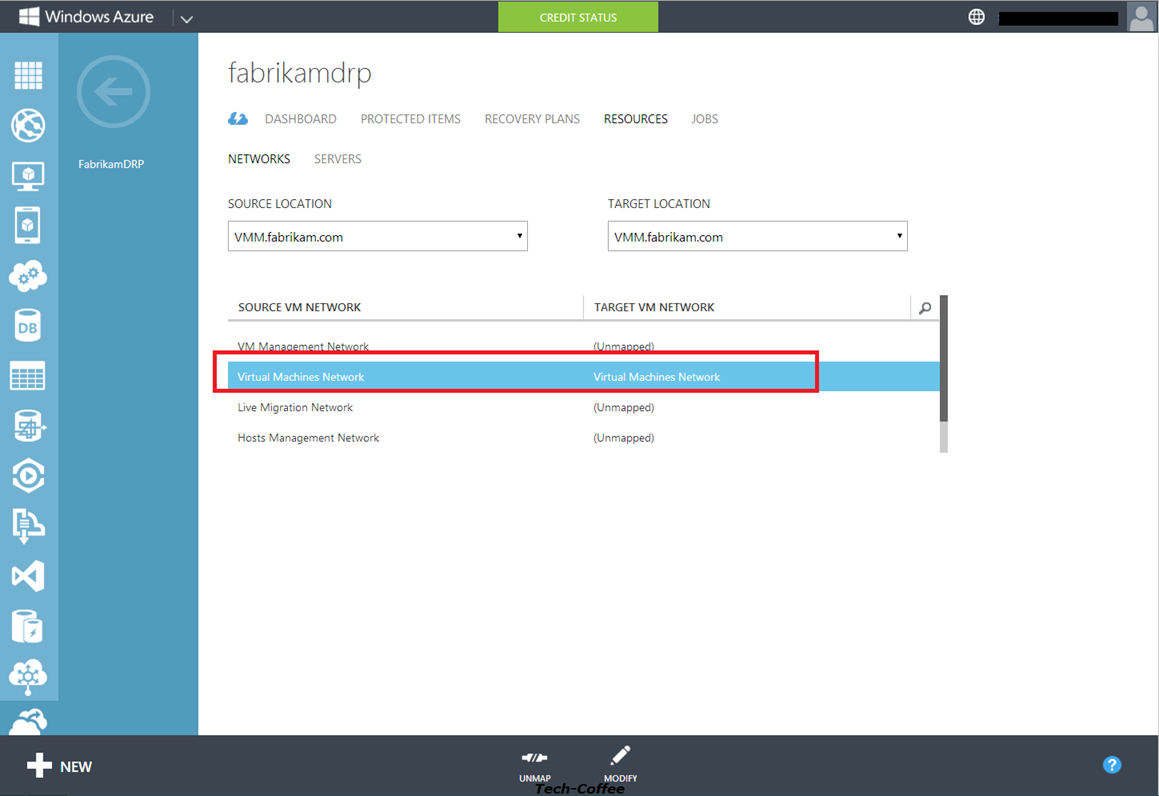Click (Unmapped) in Hosts Management Network row
Viewport: 1159px width, 796px height.
(x=624, y=438)
